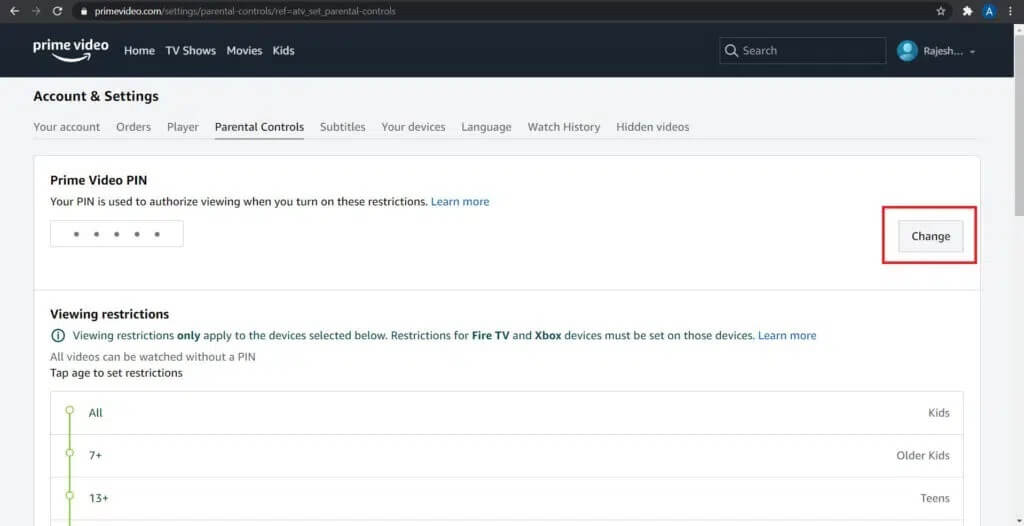Viewport: 1024px width, 526px height.
Task: Open TV Shows in the top navigation
Action: click(191, 51)
